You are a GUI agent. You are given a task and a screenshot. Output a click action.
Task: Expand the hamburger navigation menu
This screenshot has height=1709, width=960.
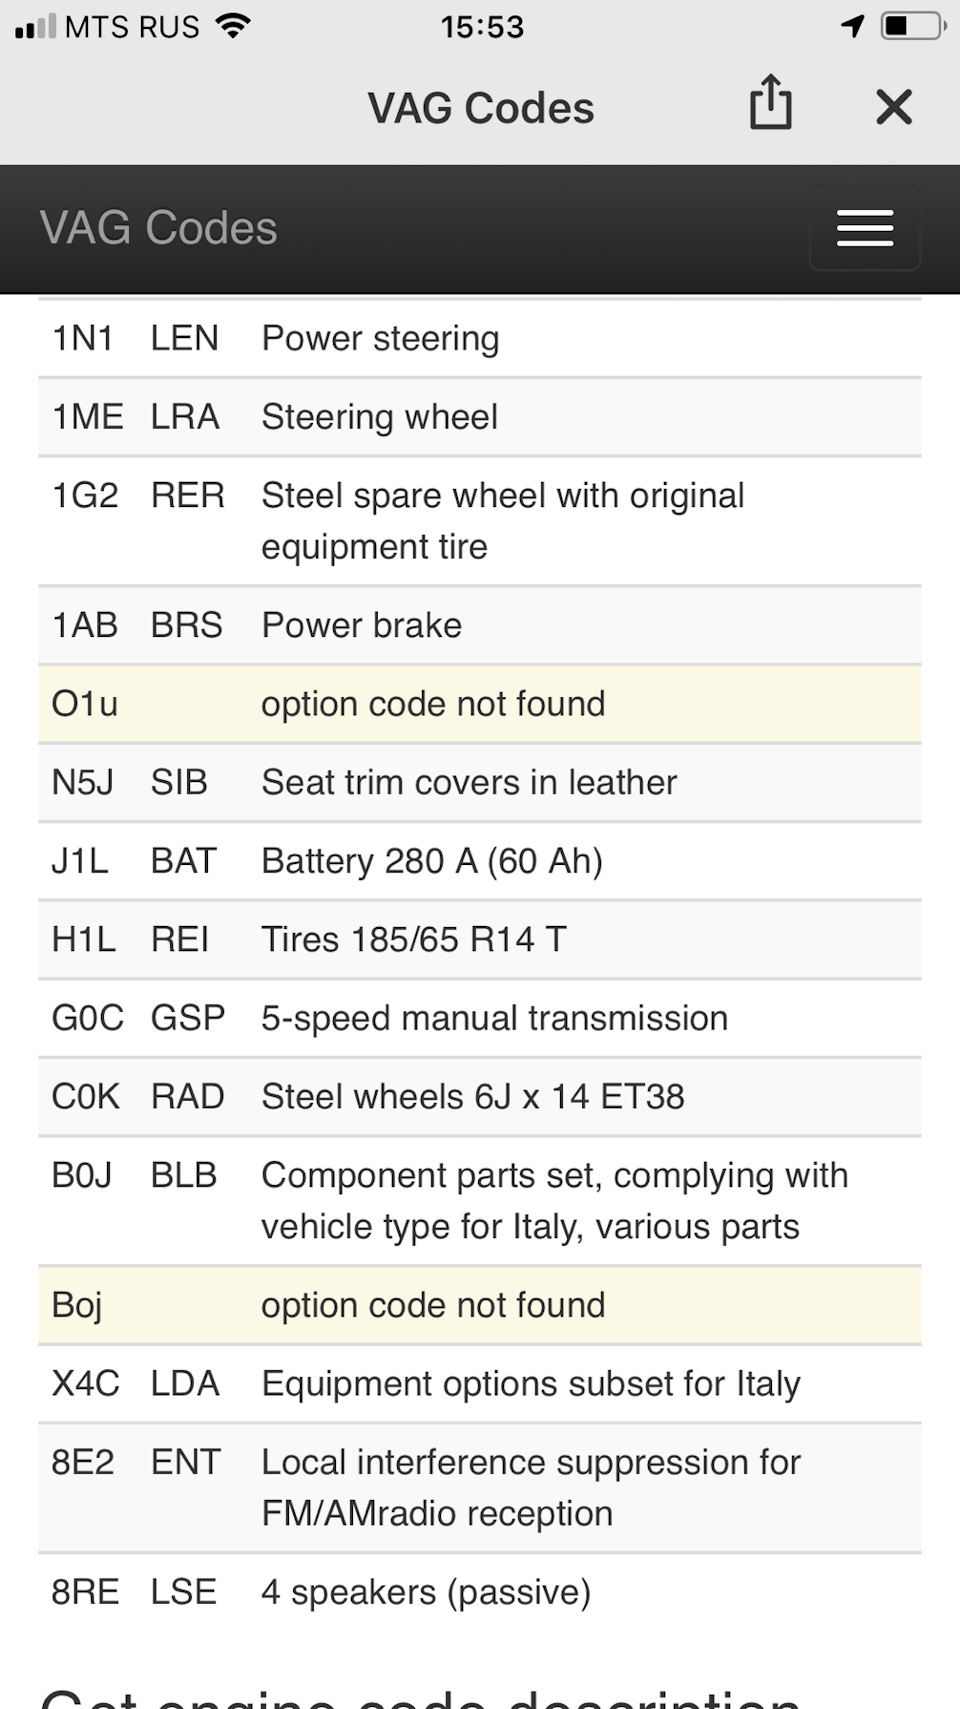pyautogui.click(x=864, y=229)
